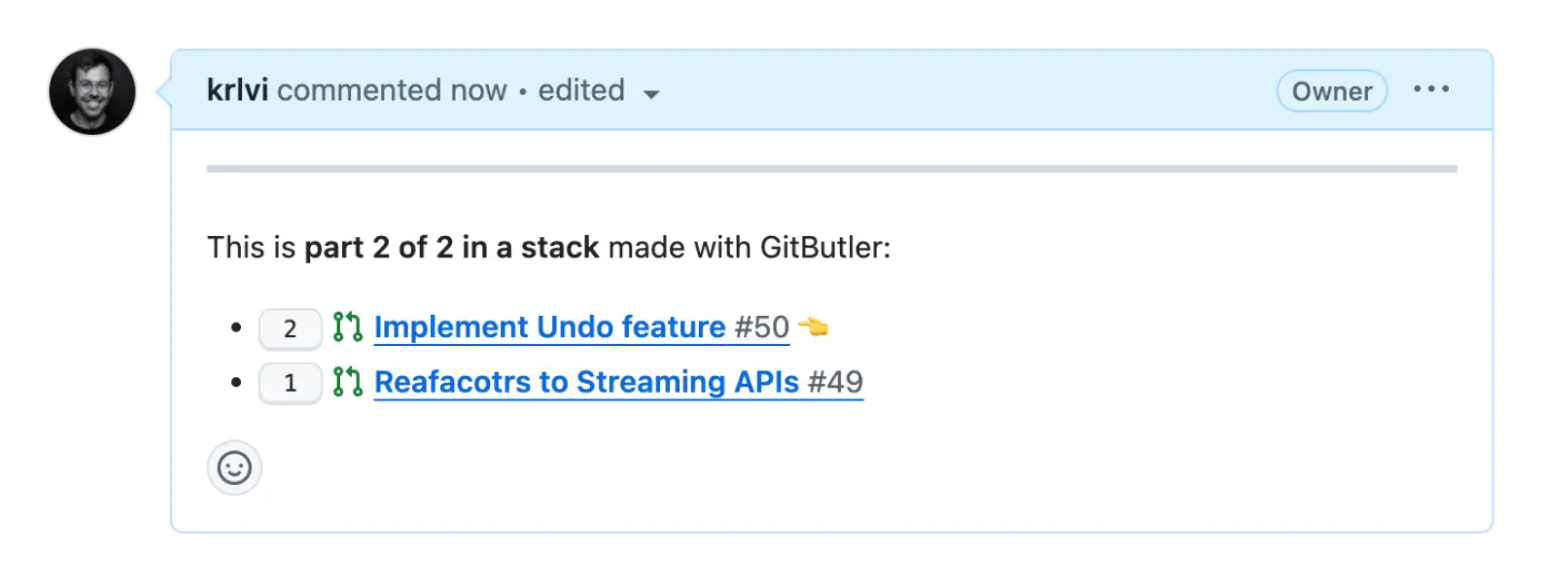Click the "commented now" timestamp

point(392,90)
